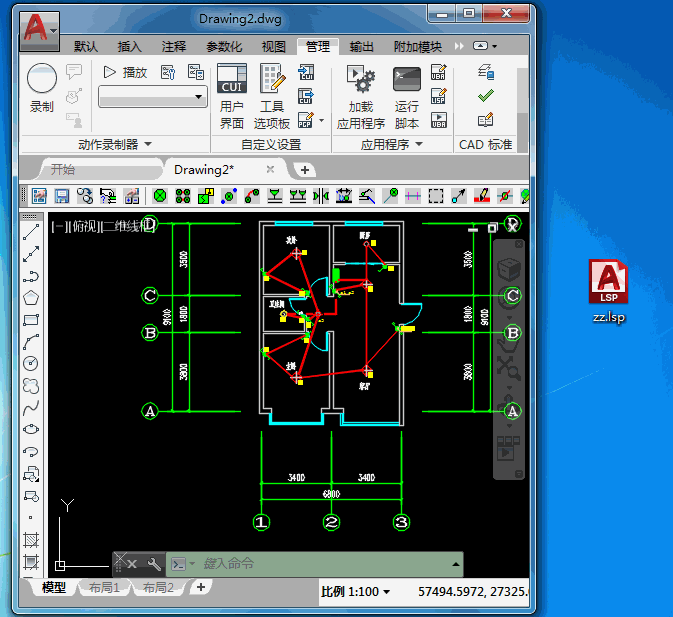Image resolution: width=673 pixels, height=617 pixels.
Task: Open the 开始 start tab
Action: point(62,169)
